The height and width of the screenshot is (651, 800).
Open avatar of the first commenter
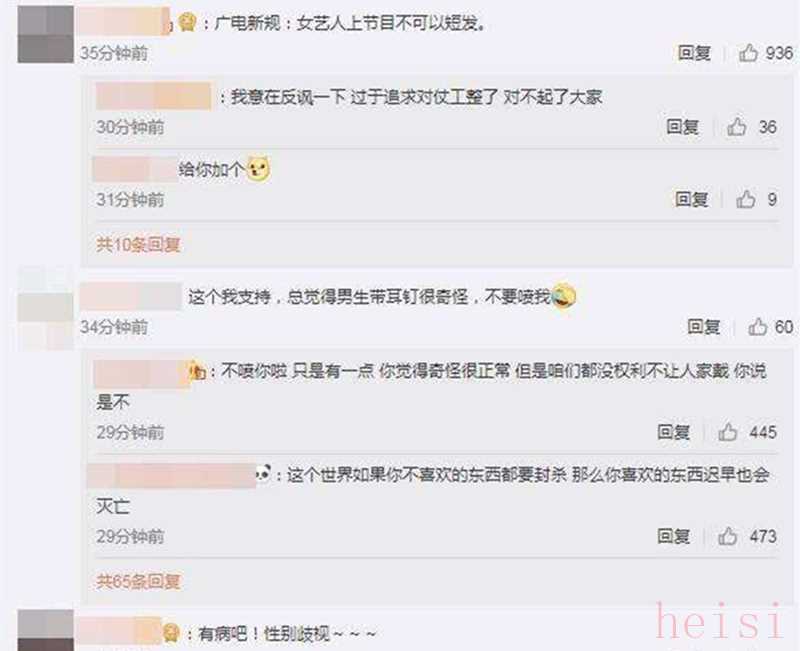pos(45,34)
